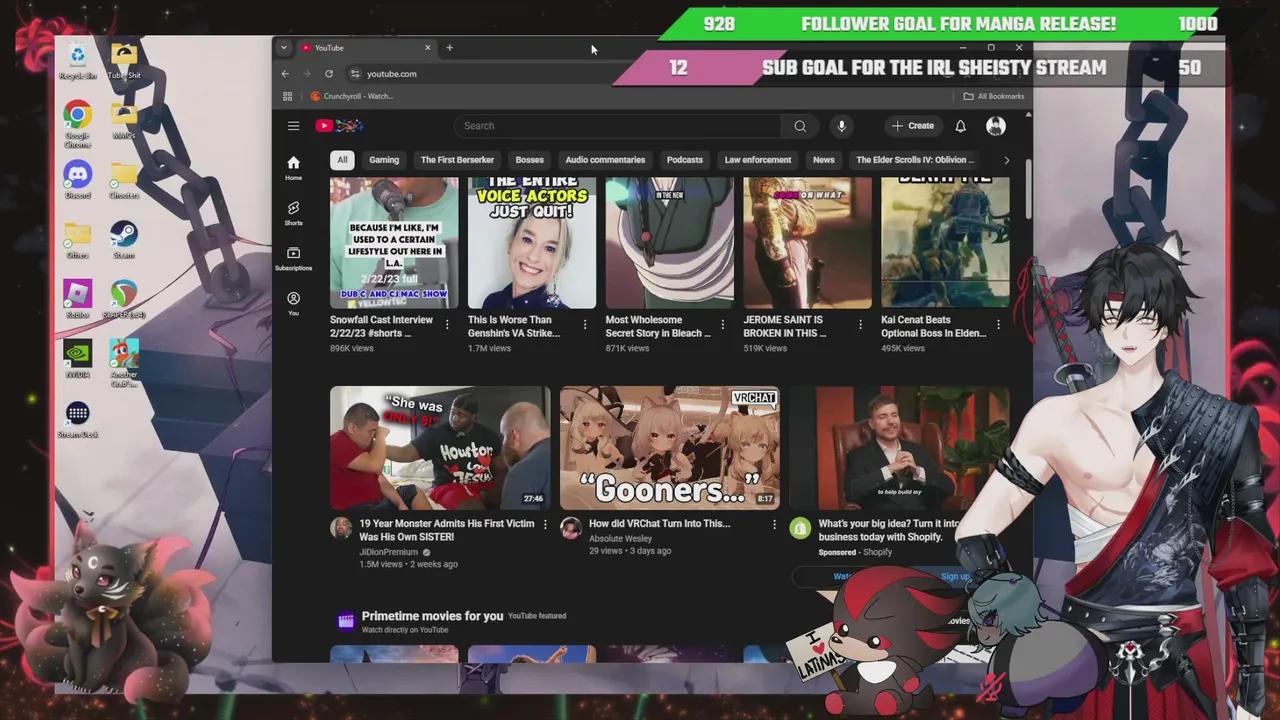Viewport: 1280px width, 720px height.
Task: Click inside the YouTube search field
Action: (617, 126)
